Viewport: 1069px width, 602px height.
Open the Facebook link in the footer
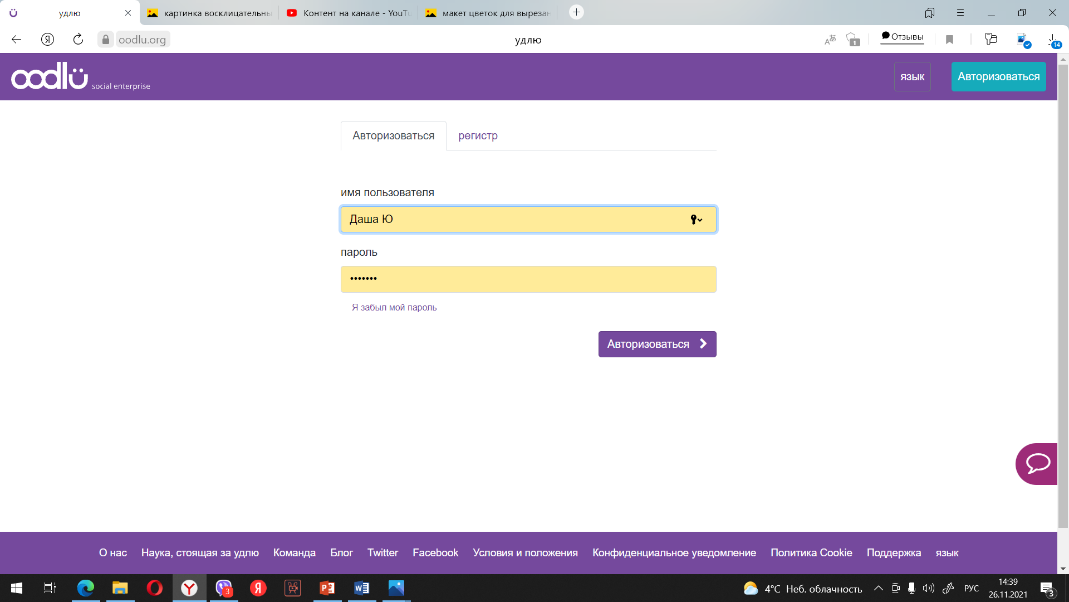click(435, 552)
